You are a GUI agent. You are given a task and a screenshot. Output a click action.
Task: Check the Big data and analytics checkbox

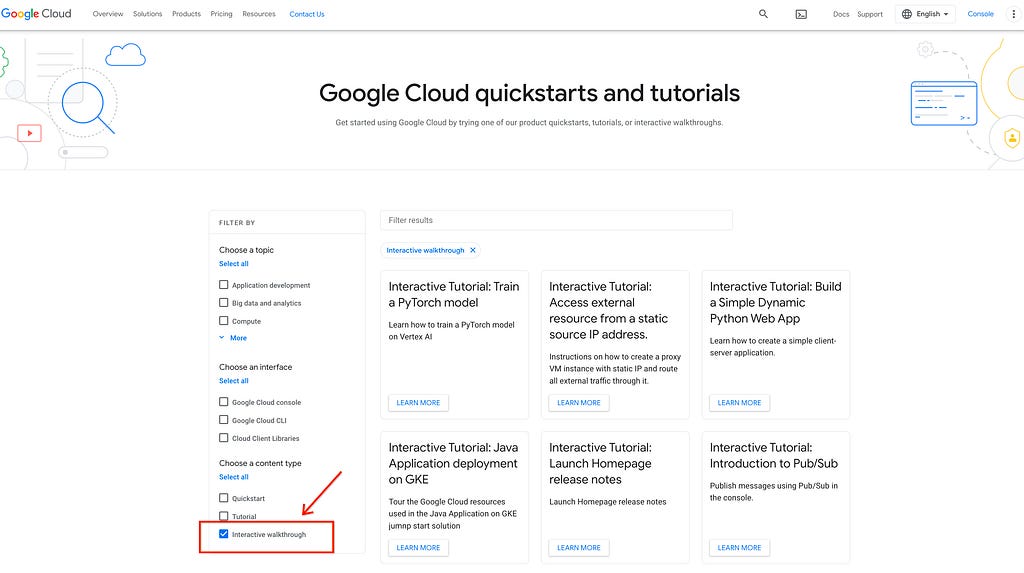(x=223, y=303)
